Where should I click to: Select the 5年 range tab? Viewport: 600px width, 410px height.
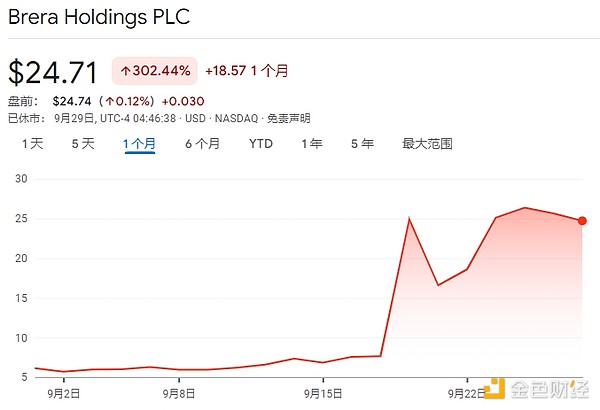[362, 144]
